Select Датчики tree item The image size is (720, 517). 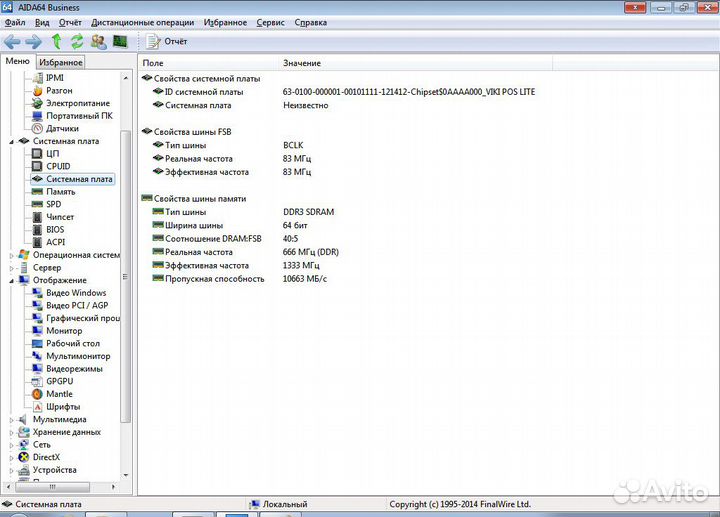62,129
